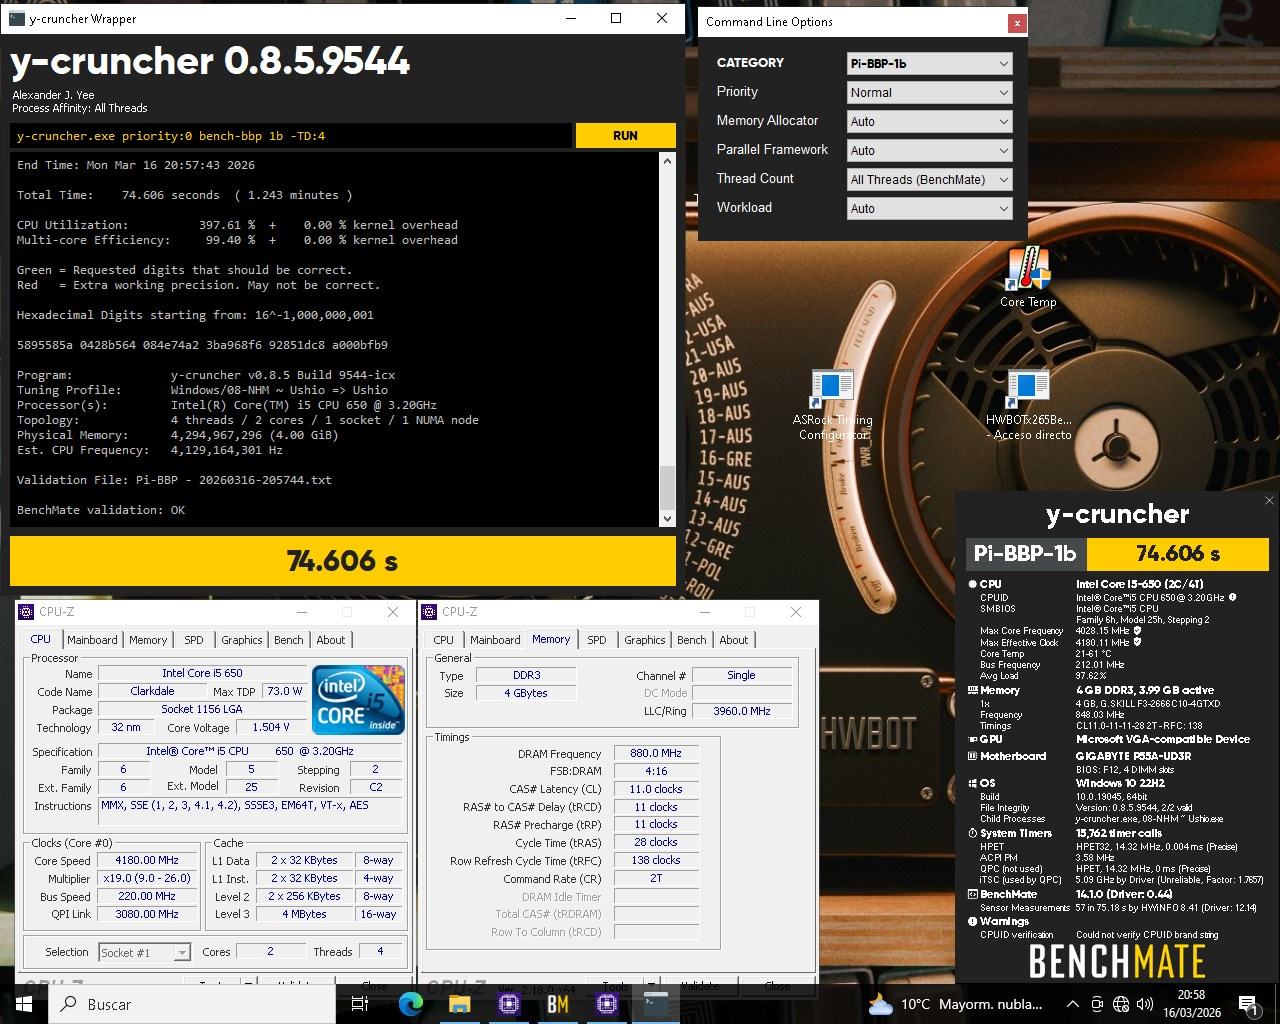Open Memory tab in CPU-Z processor window
The width and height of the screenshot is (1280, 1024).
pyautogui.click(x=148, y=640)
